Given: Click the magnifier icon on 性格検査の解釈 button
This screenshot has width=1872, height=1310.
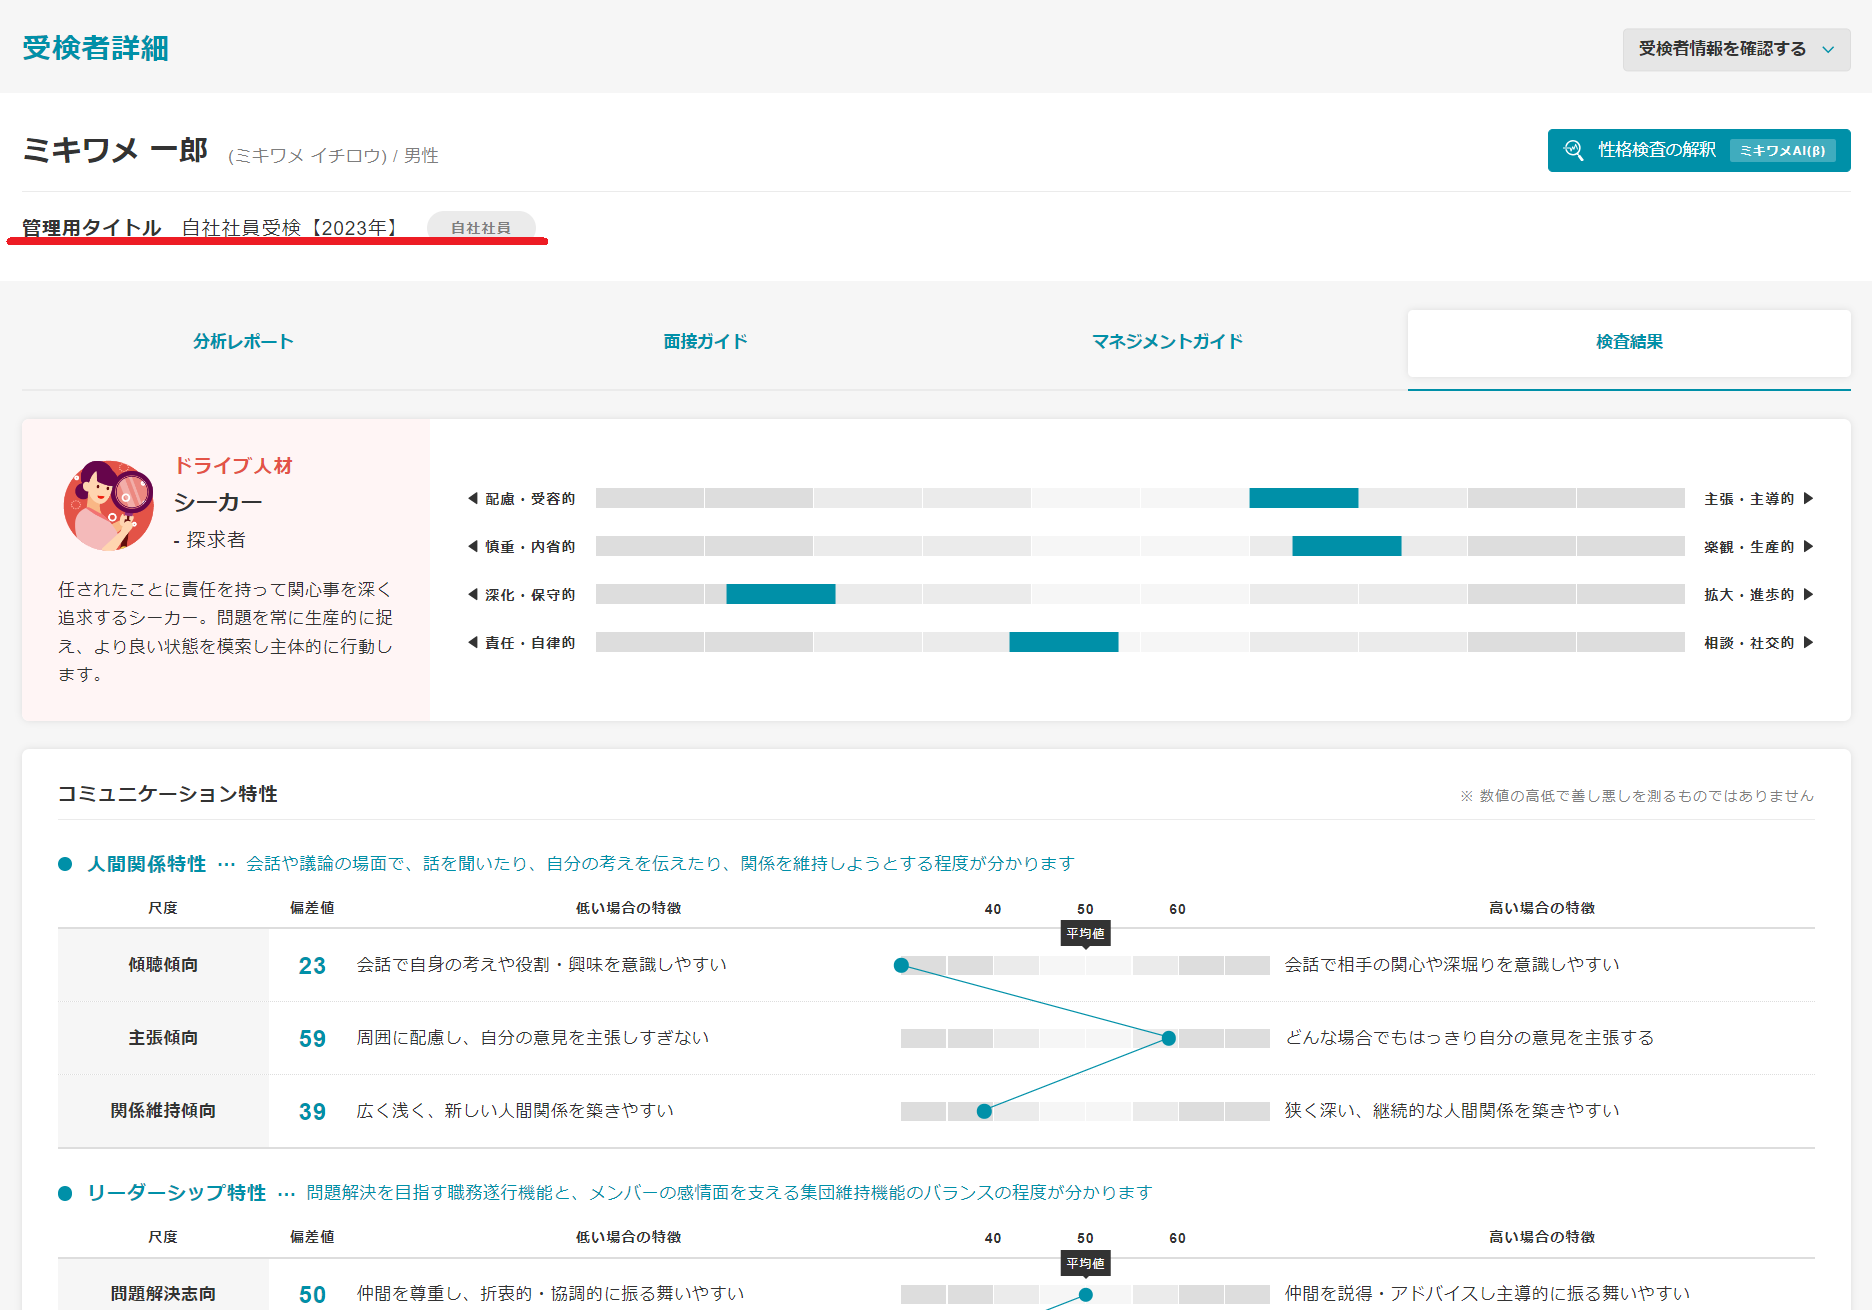Looking at the screenshot, I should [1573, 150].
